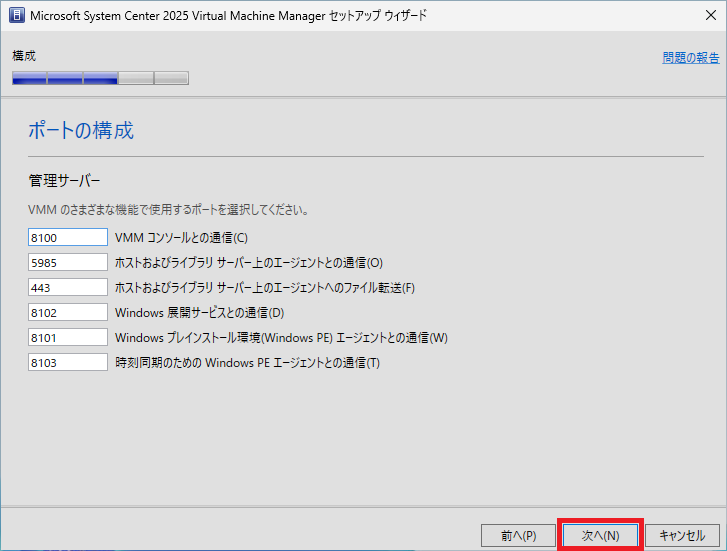Click the label VMM コンソールとの通信(C)
Image resolution: width=727 pixels, height=551 pixels.
click(181, 238)
